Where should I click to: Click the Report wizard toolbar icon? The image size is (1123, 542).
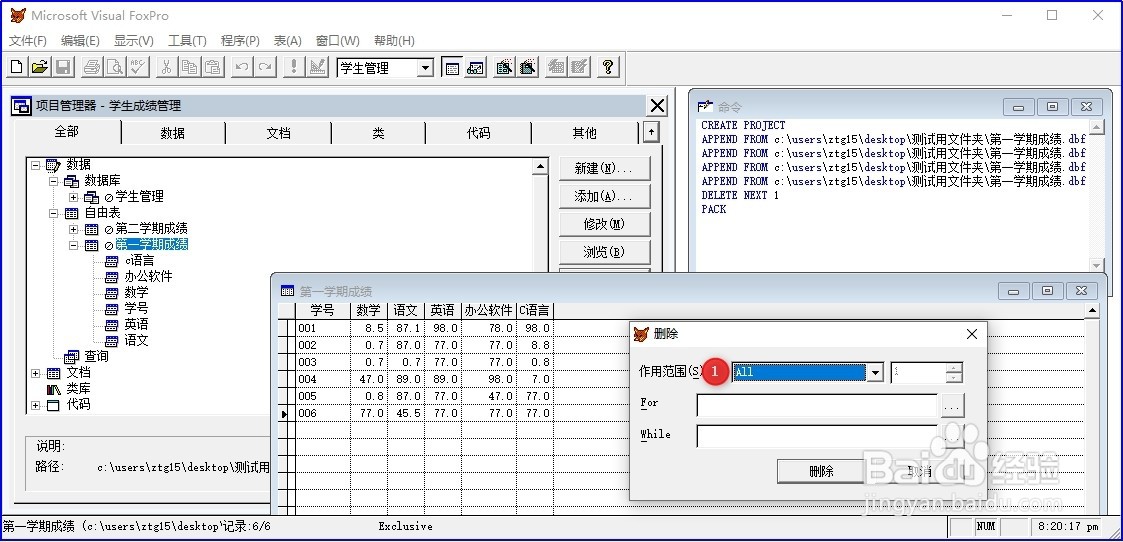528,67
